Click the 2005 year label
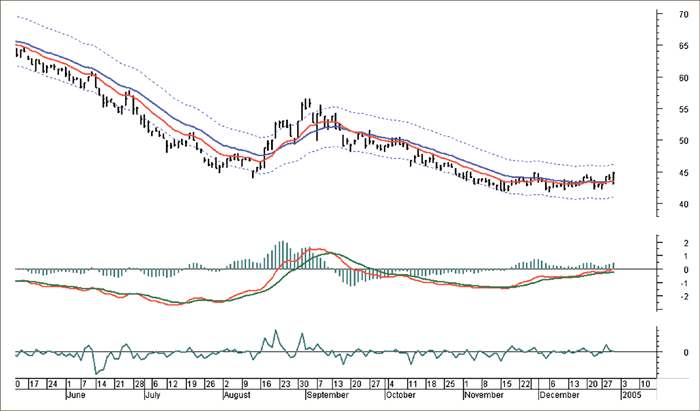The image size is (700, 411). coord(630,396)
